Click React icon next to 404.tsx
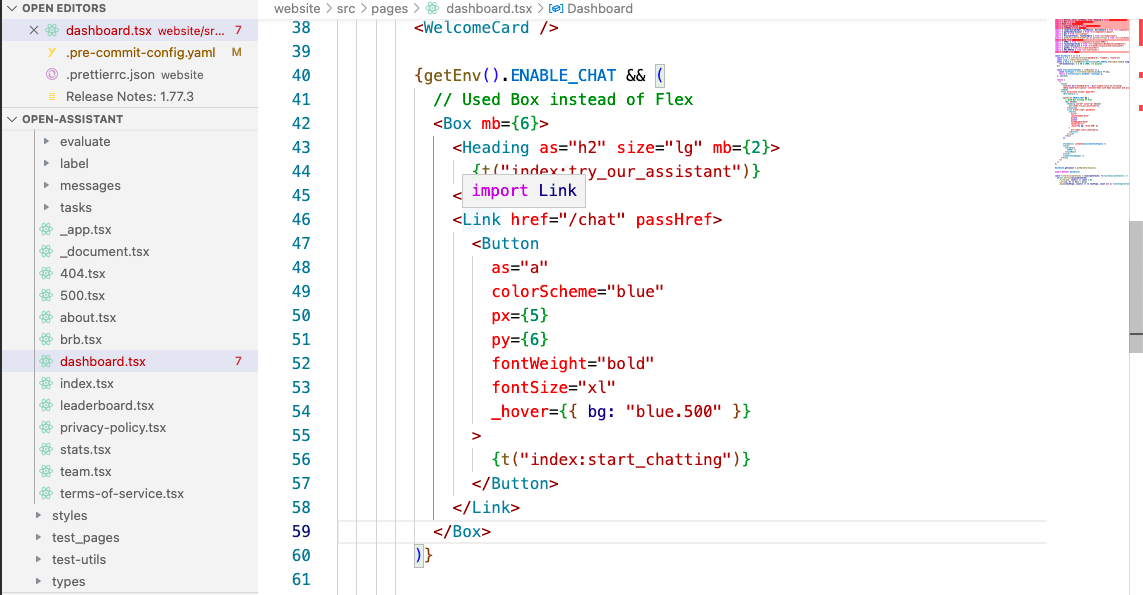 coord(47,273)
